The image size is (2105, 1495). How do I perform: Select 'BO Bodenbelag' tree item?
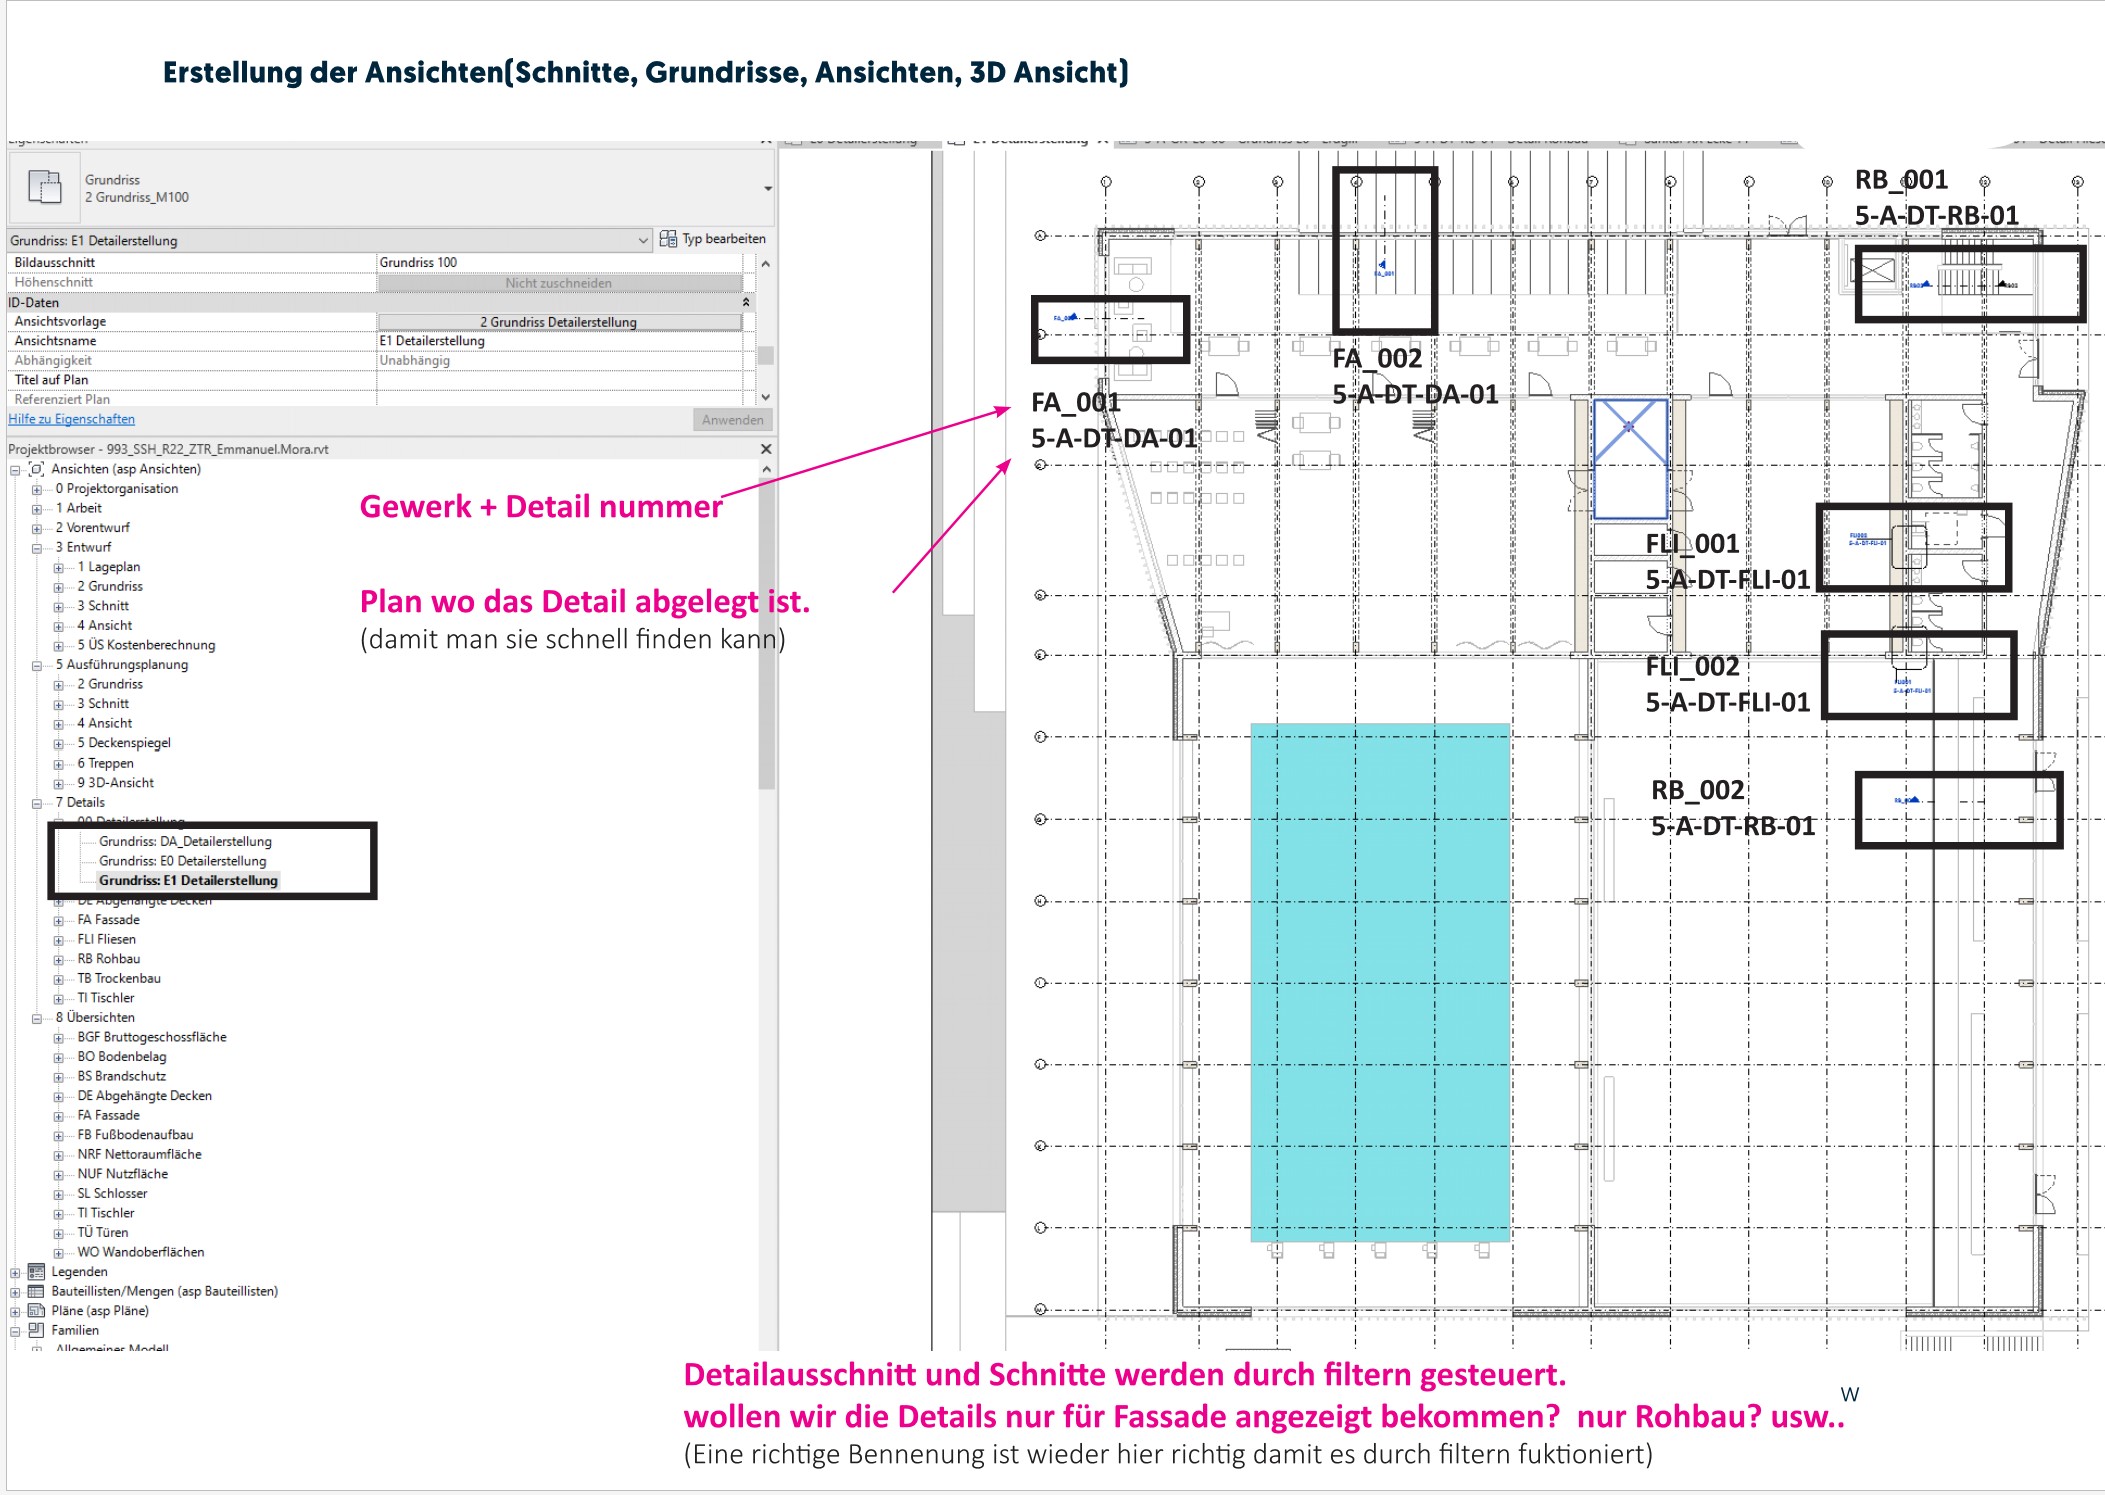[x=121, y=1057]
